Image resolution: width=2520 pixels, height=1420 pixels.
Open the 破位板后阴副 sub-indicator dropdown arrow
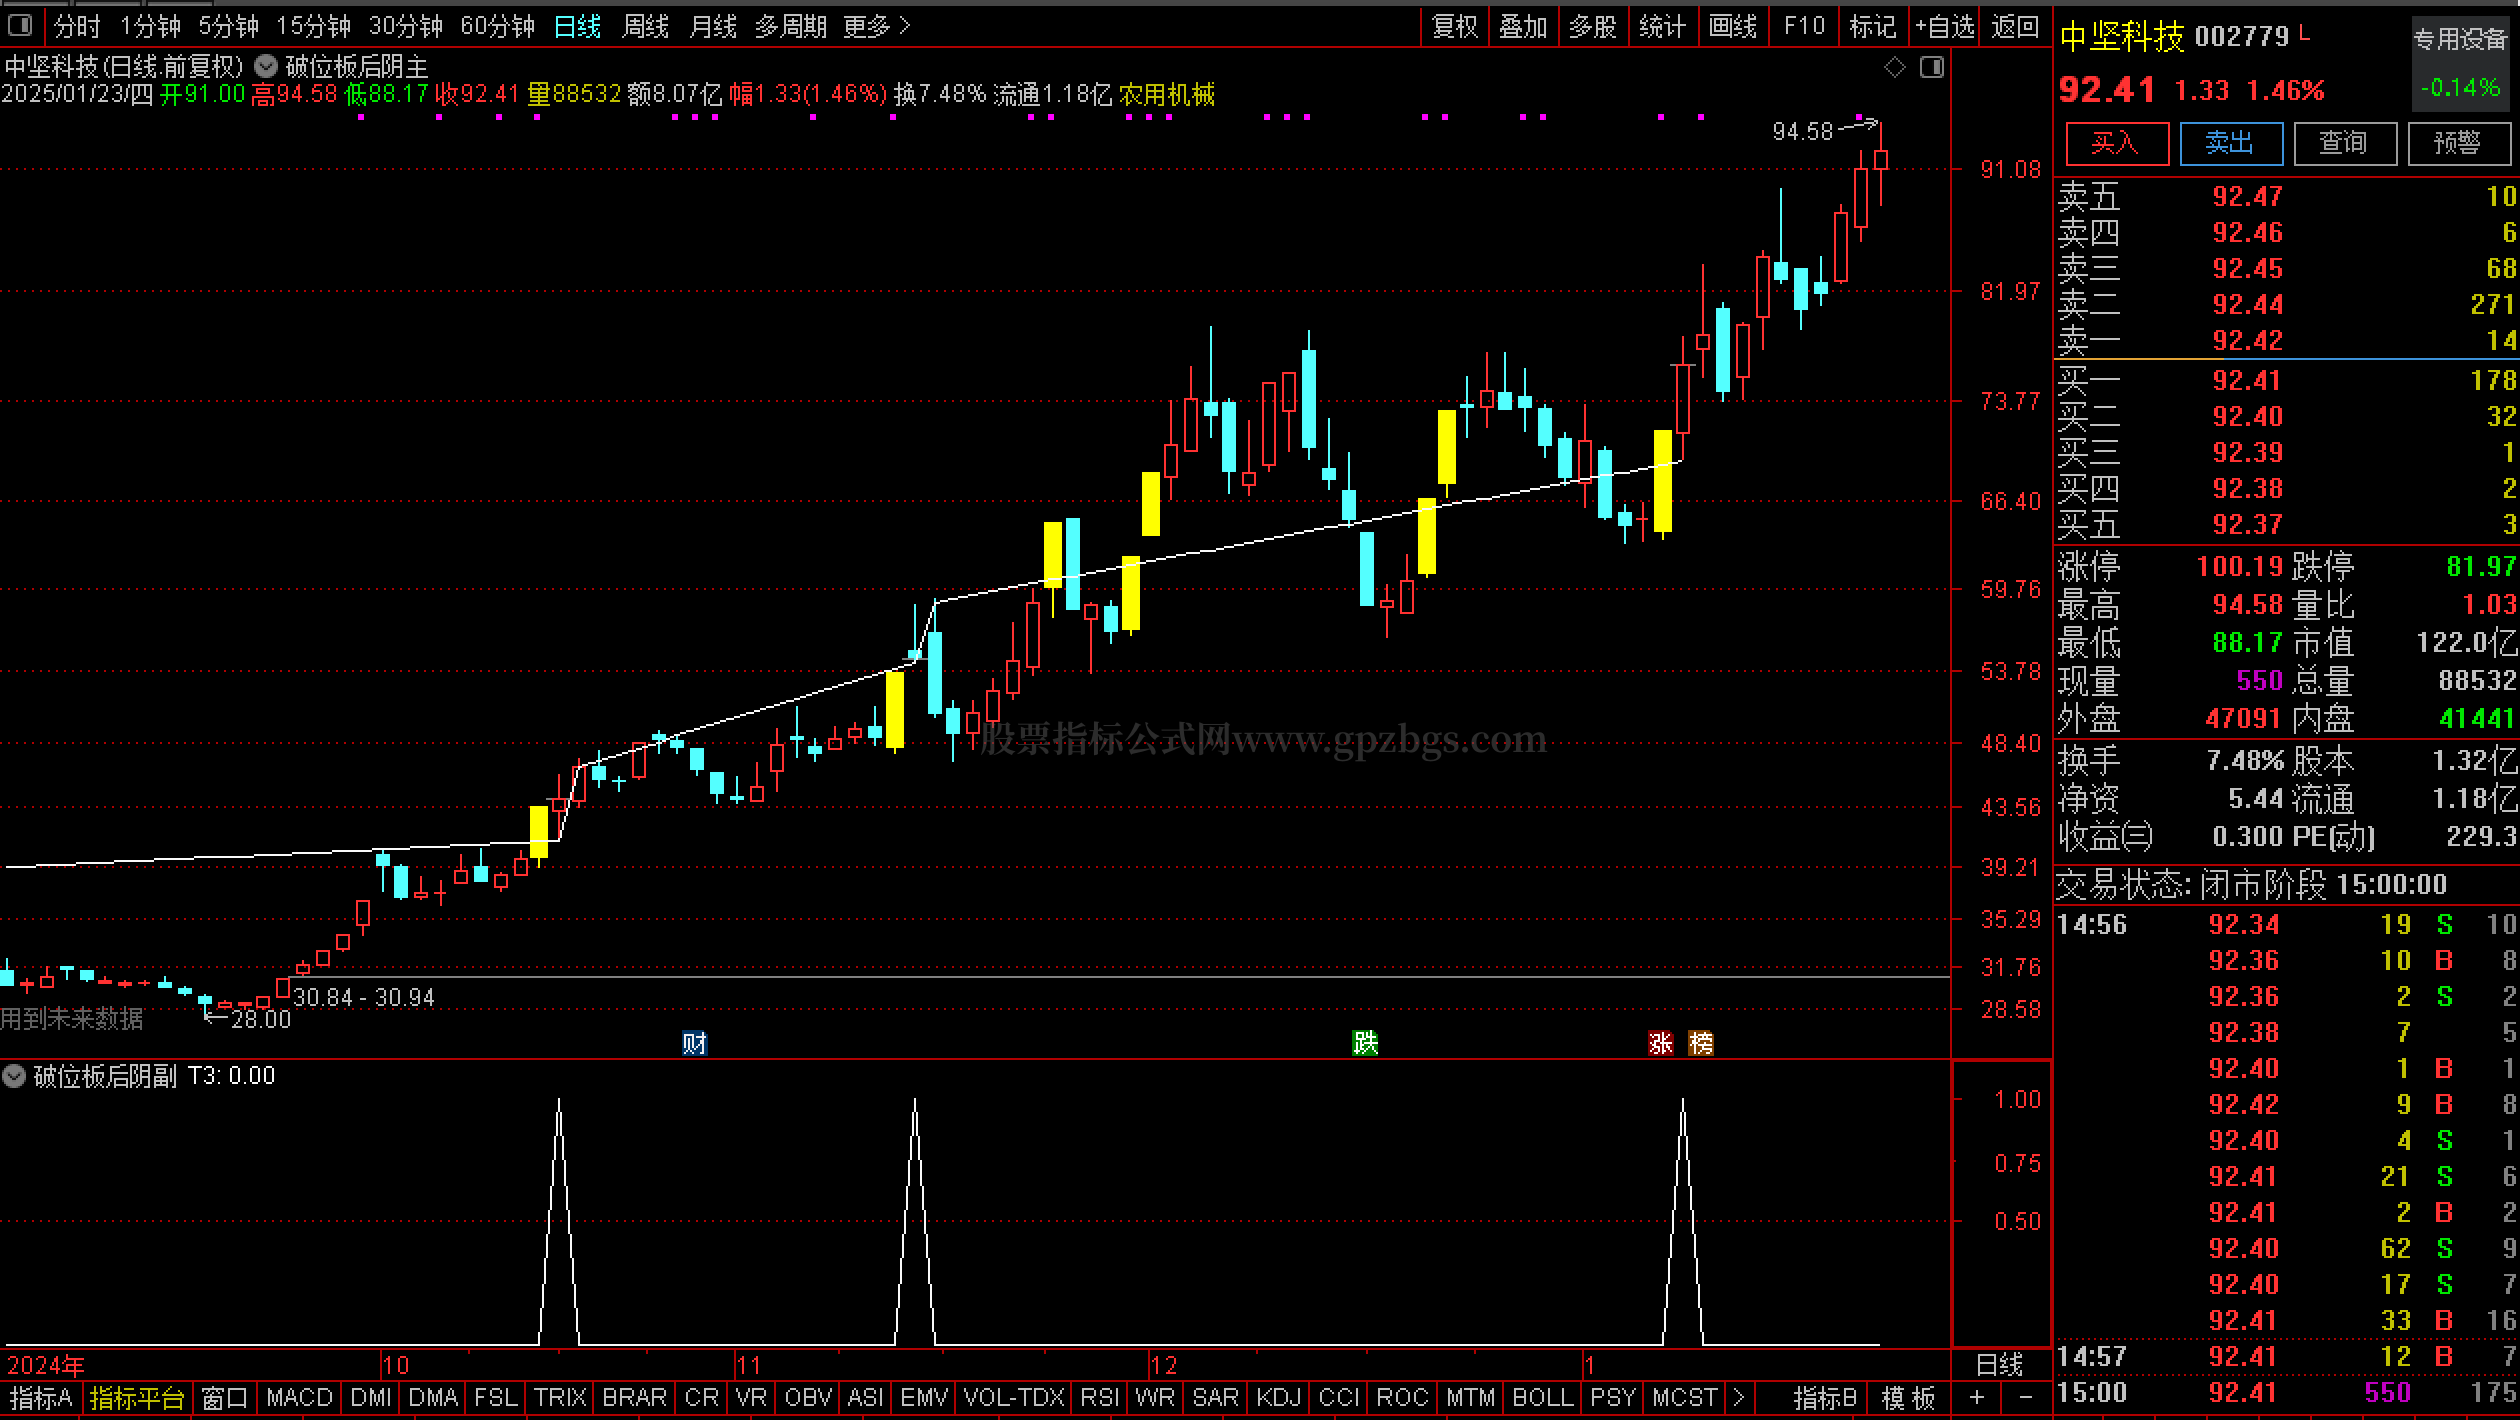click(x=14, y=1076)
